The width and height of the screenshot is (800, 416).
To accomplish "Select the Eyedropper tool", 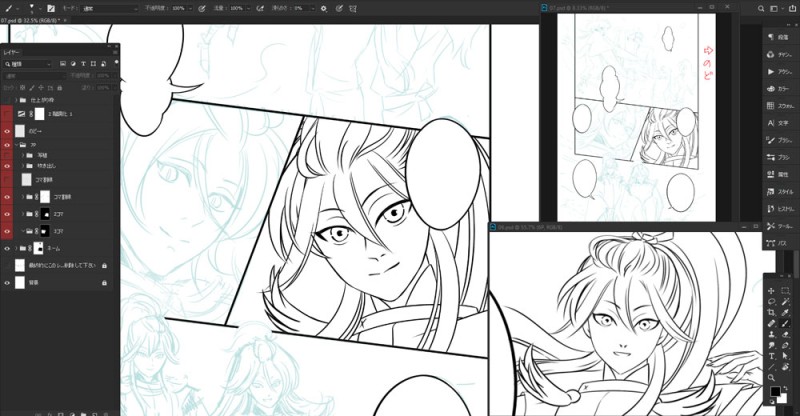I will (786, 312).
